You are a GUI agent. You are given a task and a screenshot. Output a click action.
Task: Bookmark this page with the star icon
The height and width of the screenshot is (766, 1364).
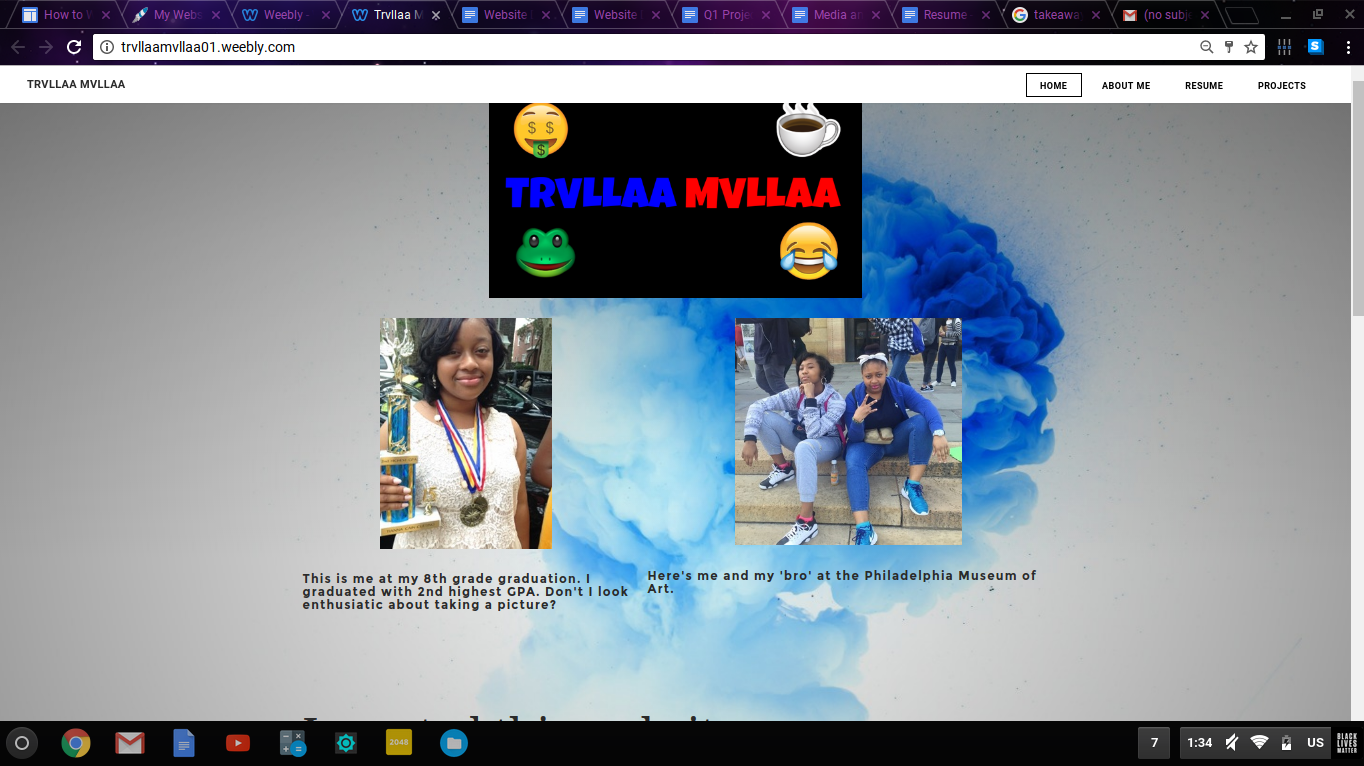[1250, 47]
